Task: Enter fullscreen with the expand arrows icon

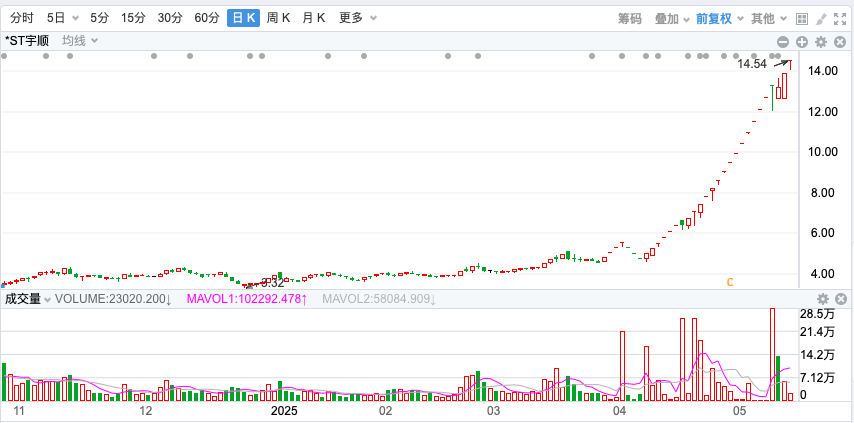Action: [840, 19]
